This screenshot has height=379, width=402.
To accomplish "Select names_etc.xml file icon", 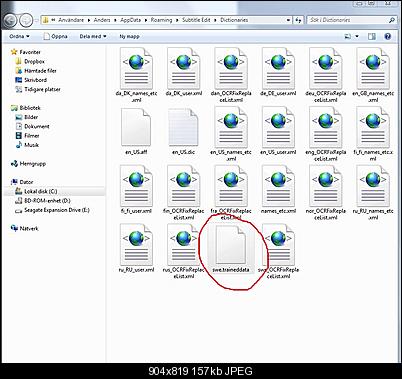I will [x=278, y=186].
